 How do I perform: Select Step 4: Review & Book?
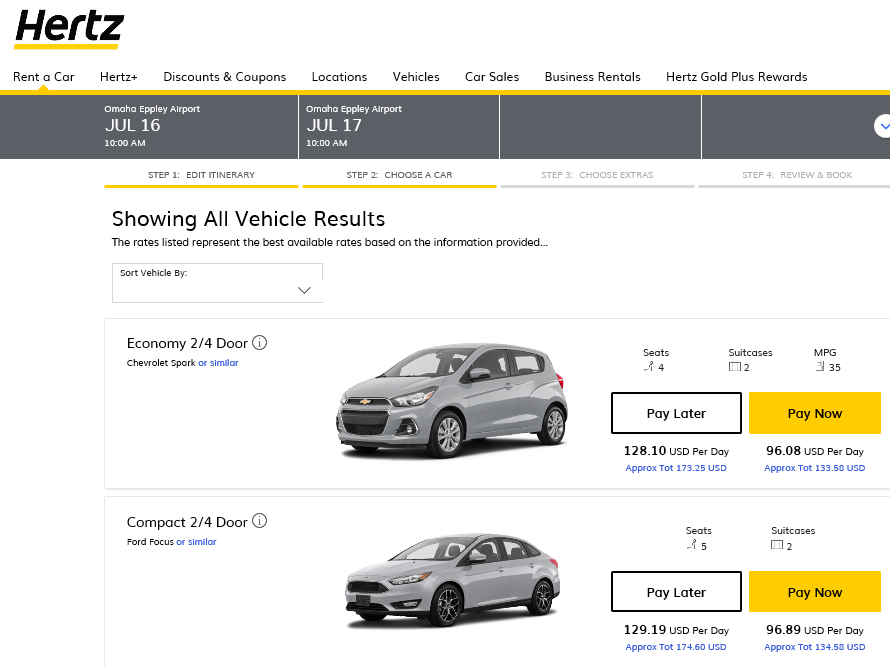797,175
